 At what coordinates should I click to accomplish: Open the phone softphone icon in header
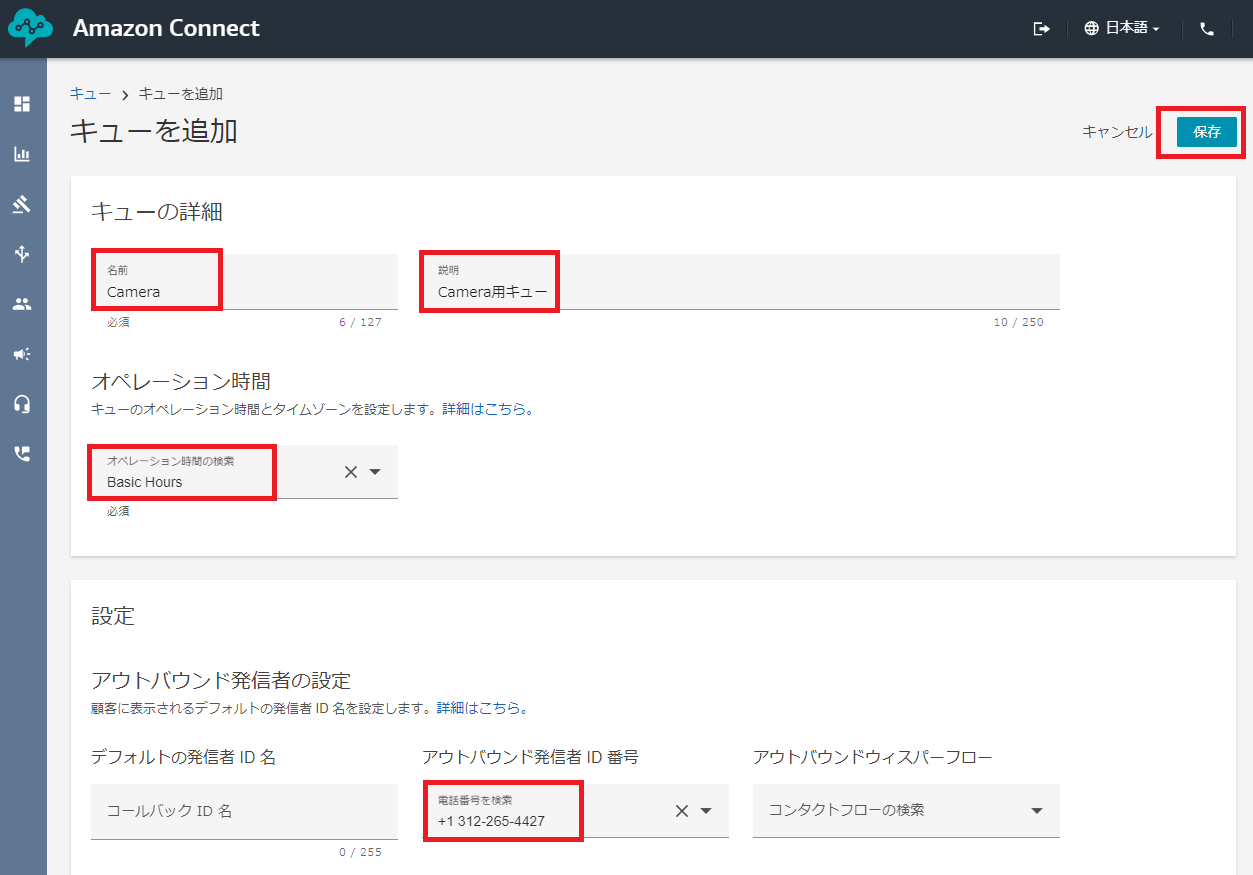1207,29
